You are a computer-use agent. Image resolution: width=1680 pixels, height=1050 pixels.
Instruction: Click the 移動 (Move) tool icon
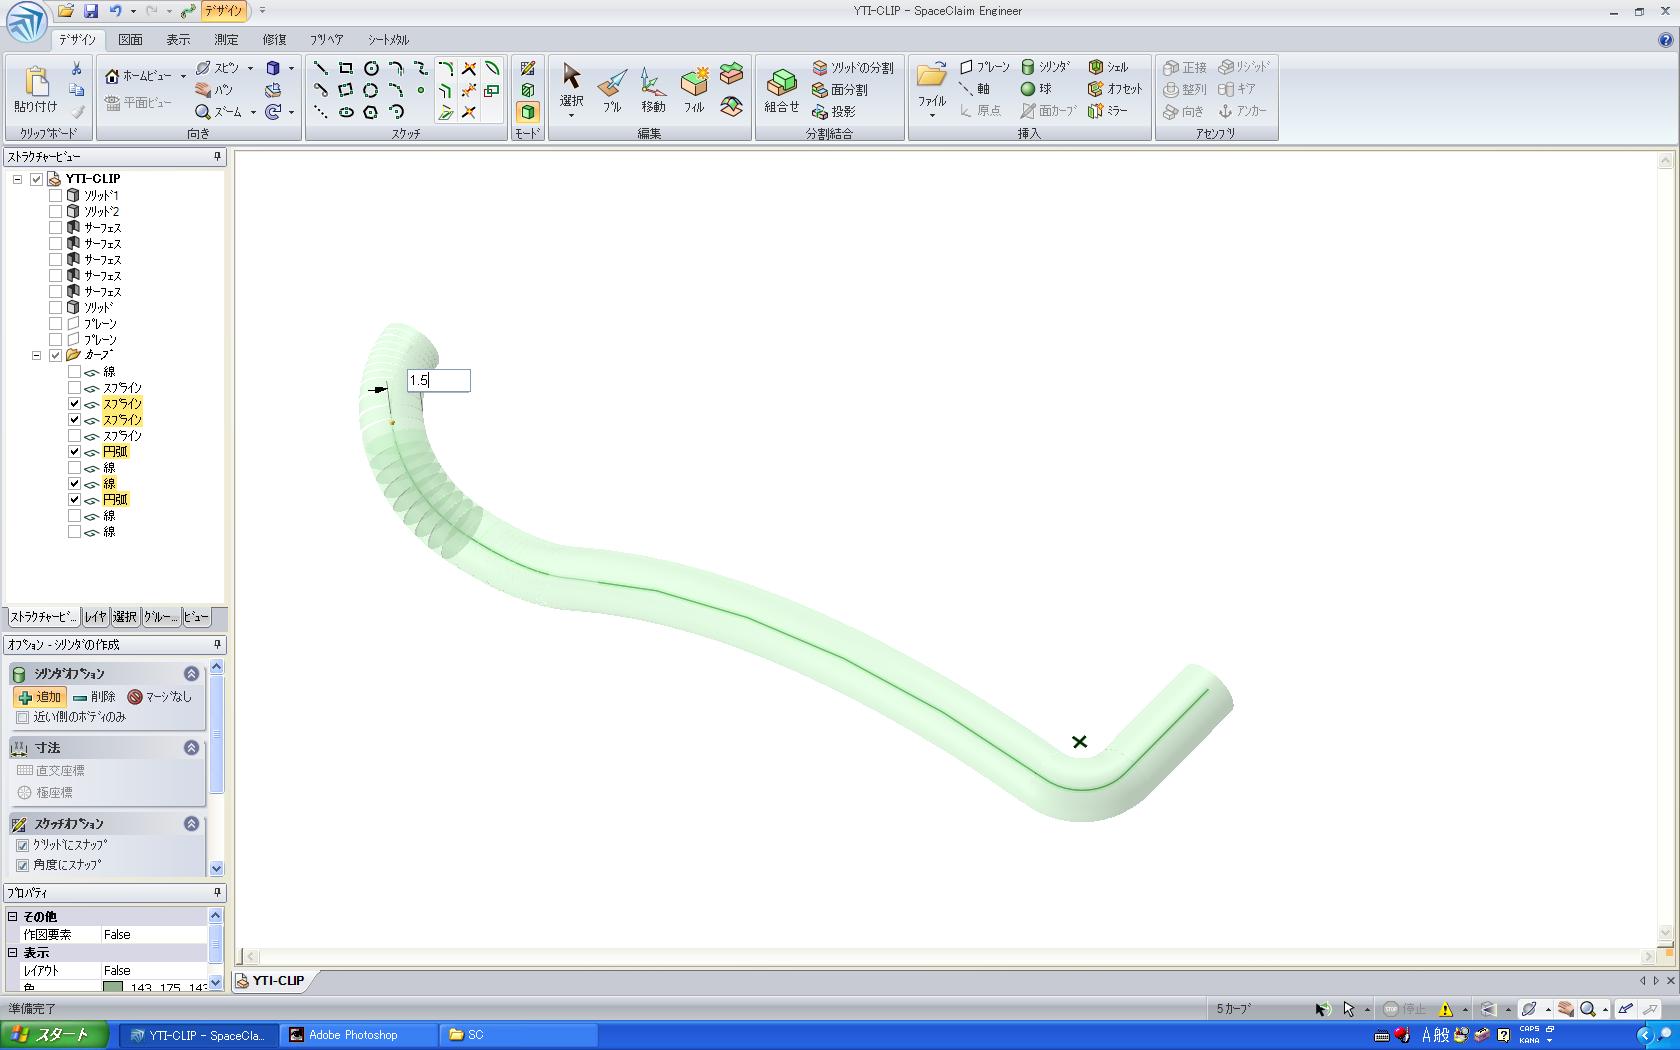[652, 88]
